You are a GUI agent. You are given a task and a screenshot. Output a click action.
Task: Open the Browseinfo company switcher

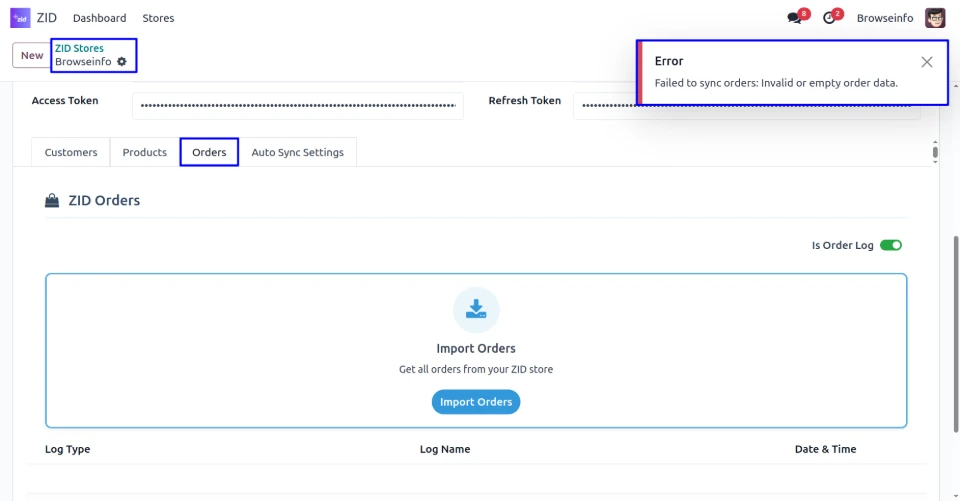click(884, 18)
